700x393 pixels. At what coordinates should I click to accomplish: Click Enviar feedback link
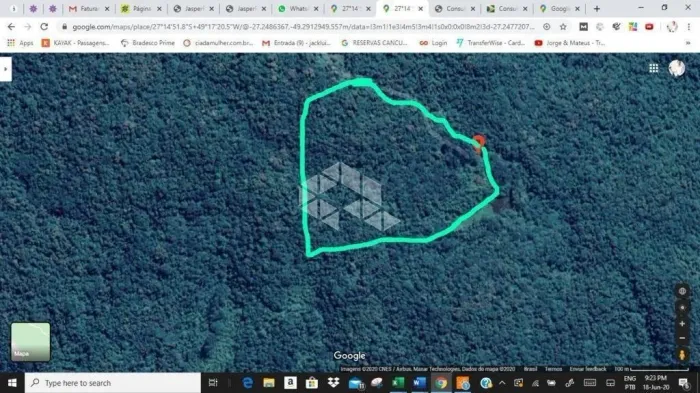tap(588, 369)
